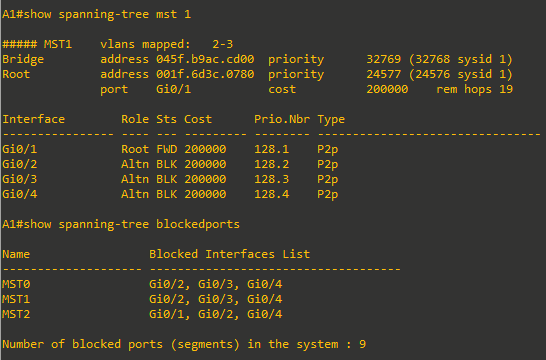The width and height of the screenshot is (546, 360).
Task: Click the MST1 row name in blockedports
Action: click(x=16, y=299)
